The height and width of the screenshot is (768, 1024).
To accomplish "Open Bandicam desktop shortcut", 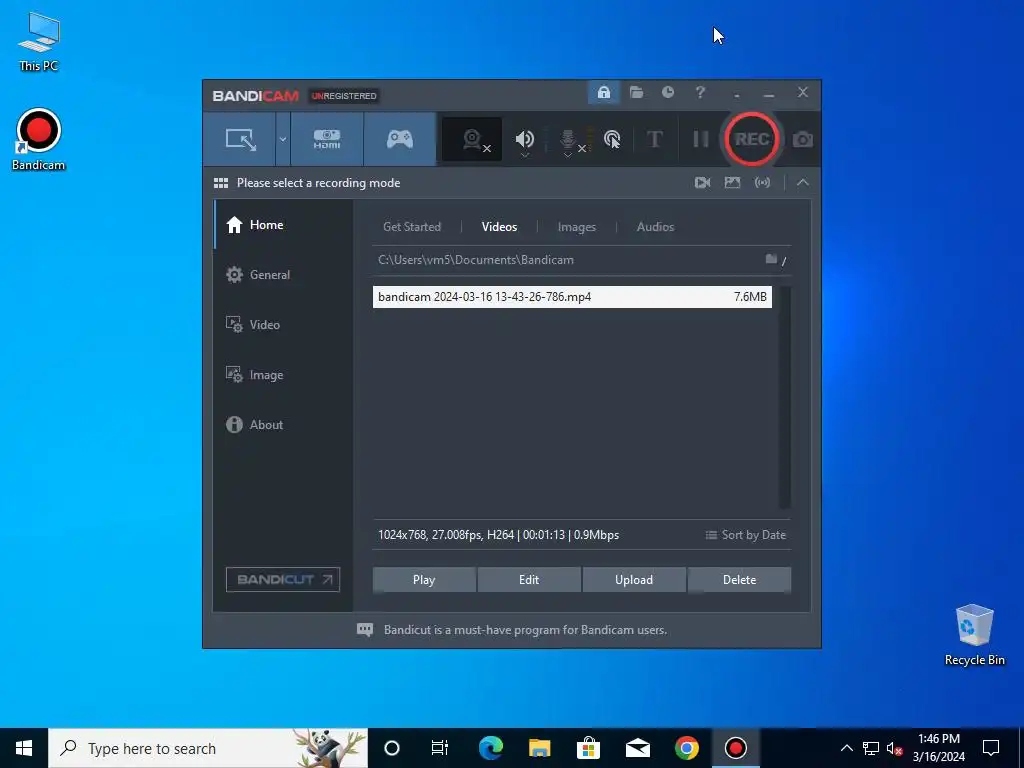I will point(38,140).
